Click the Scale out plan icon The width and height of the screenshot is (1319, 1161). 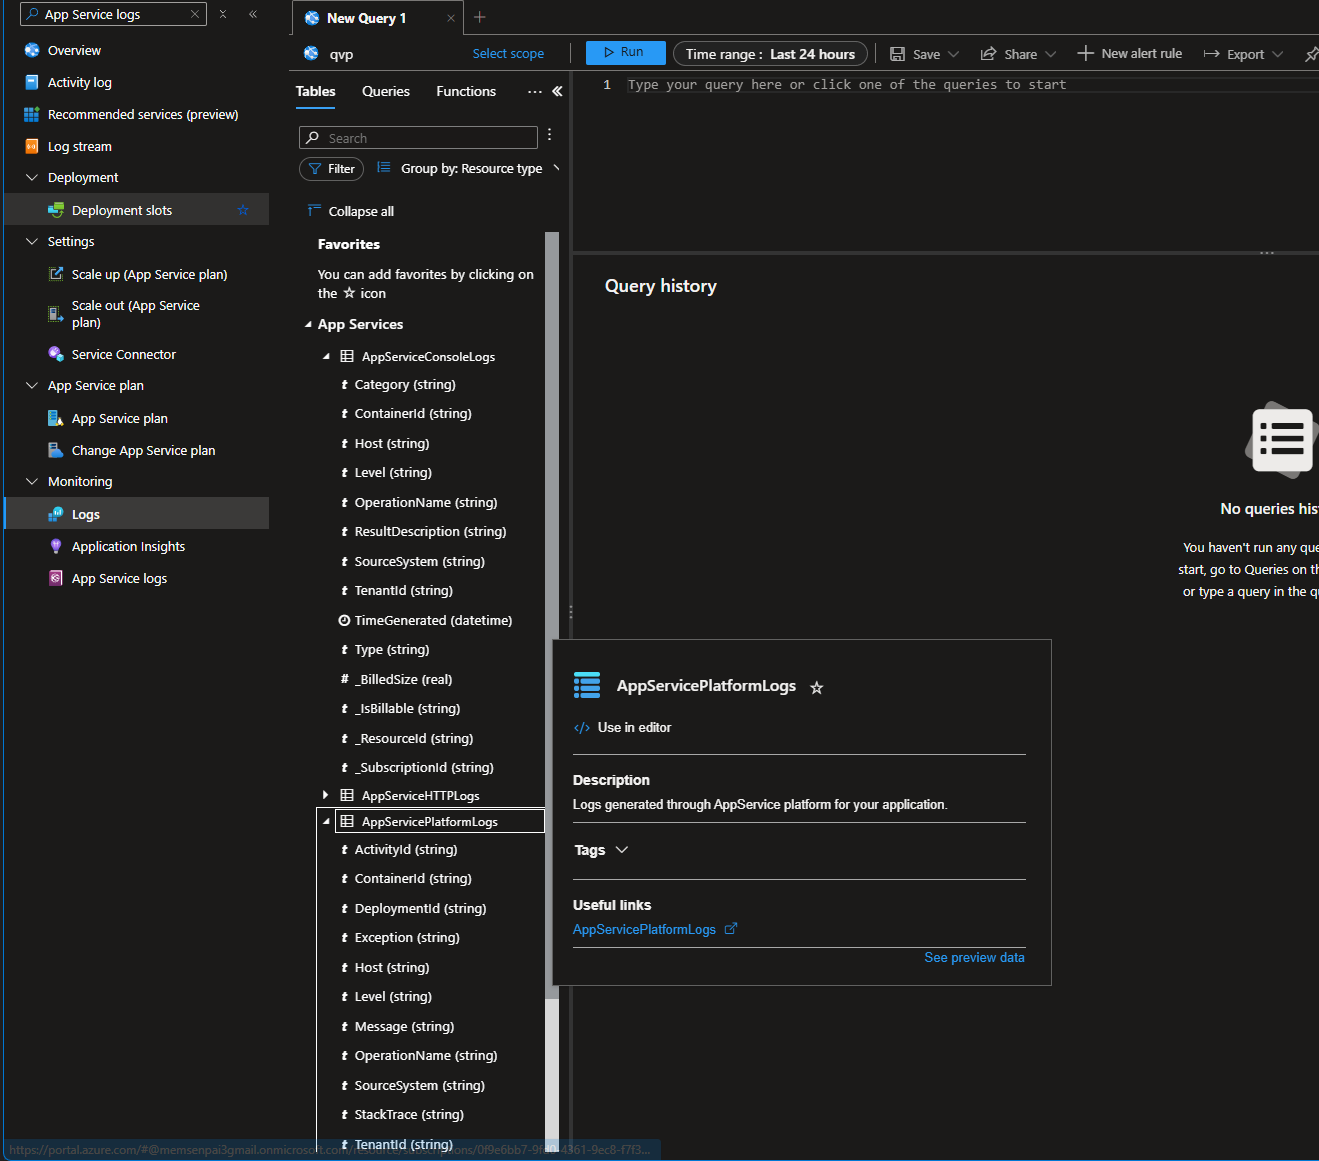click(x=56, y=314)
